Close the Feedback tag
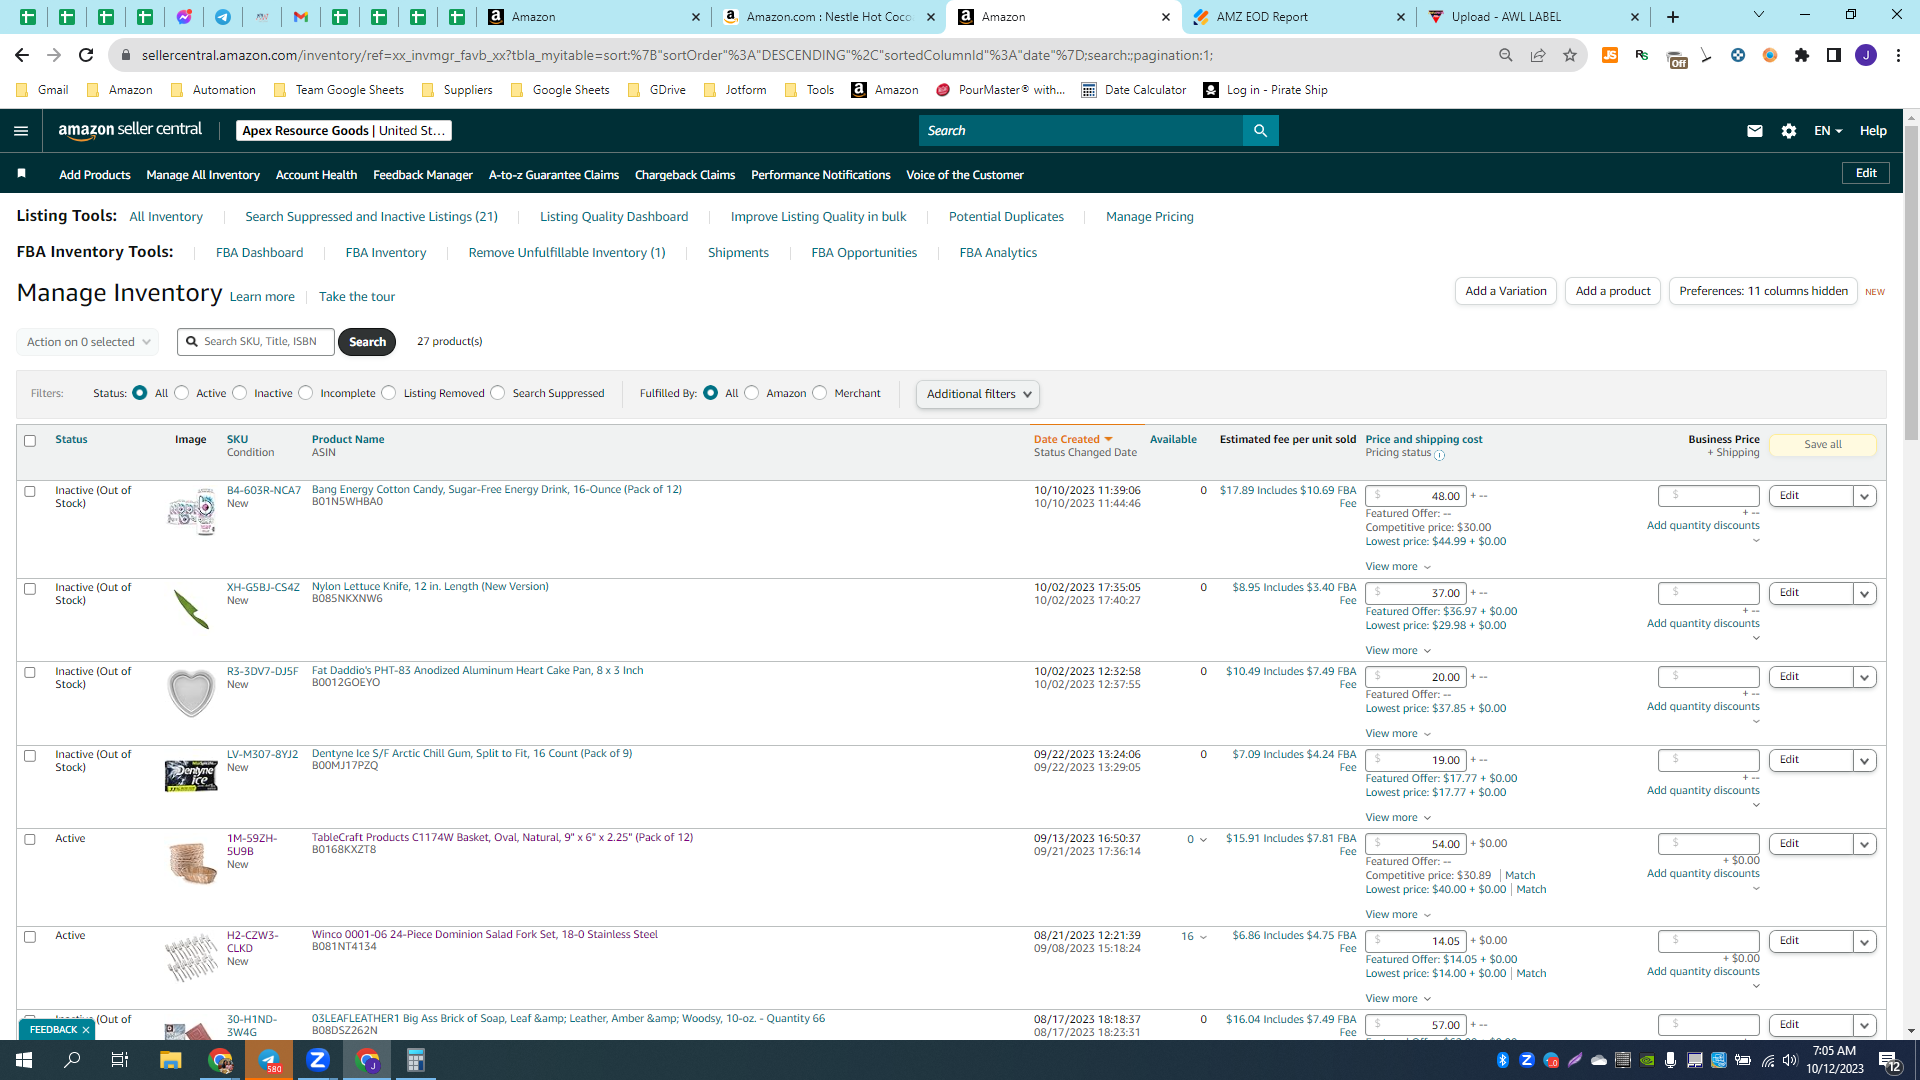The width and height of the screenshot is (1920, 1080). click(86, 1030)
